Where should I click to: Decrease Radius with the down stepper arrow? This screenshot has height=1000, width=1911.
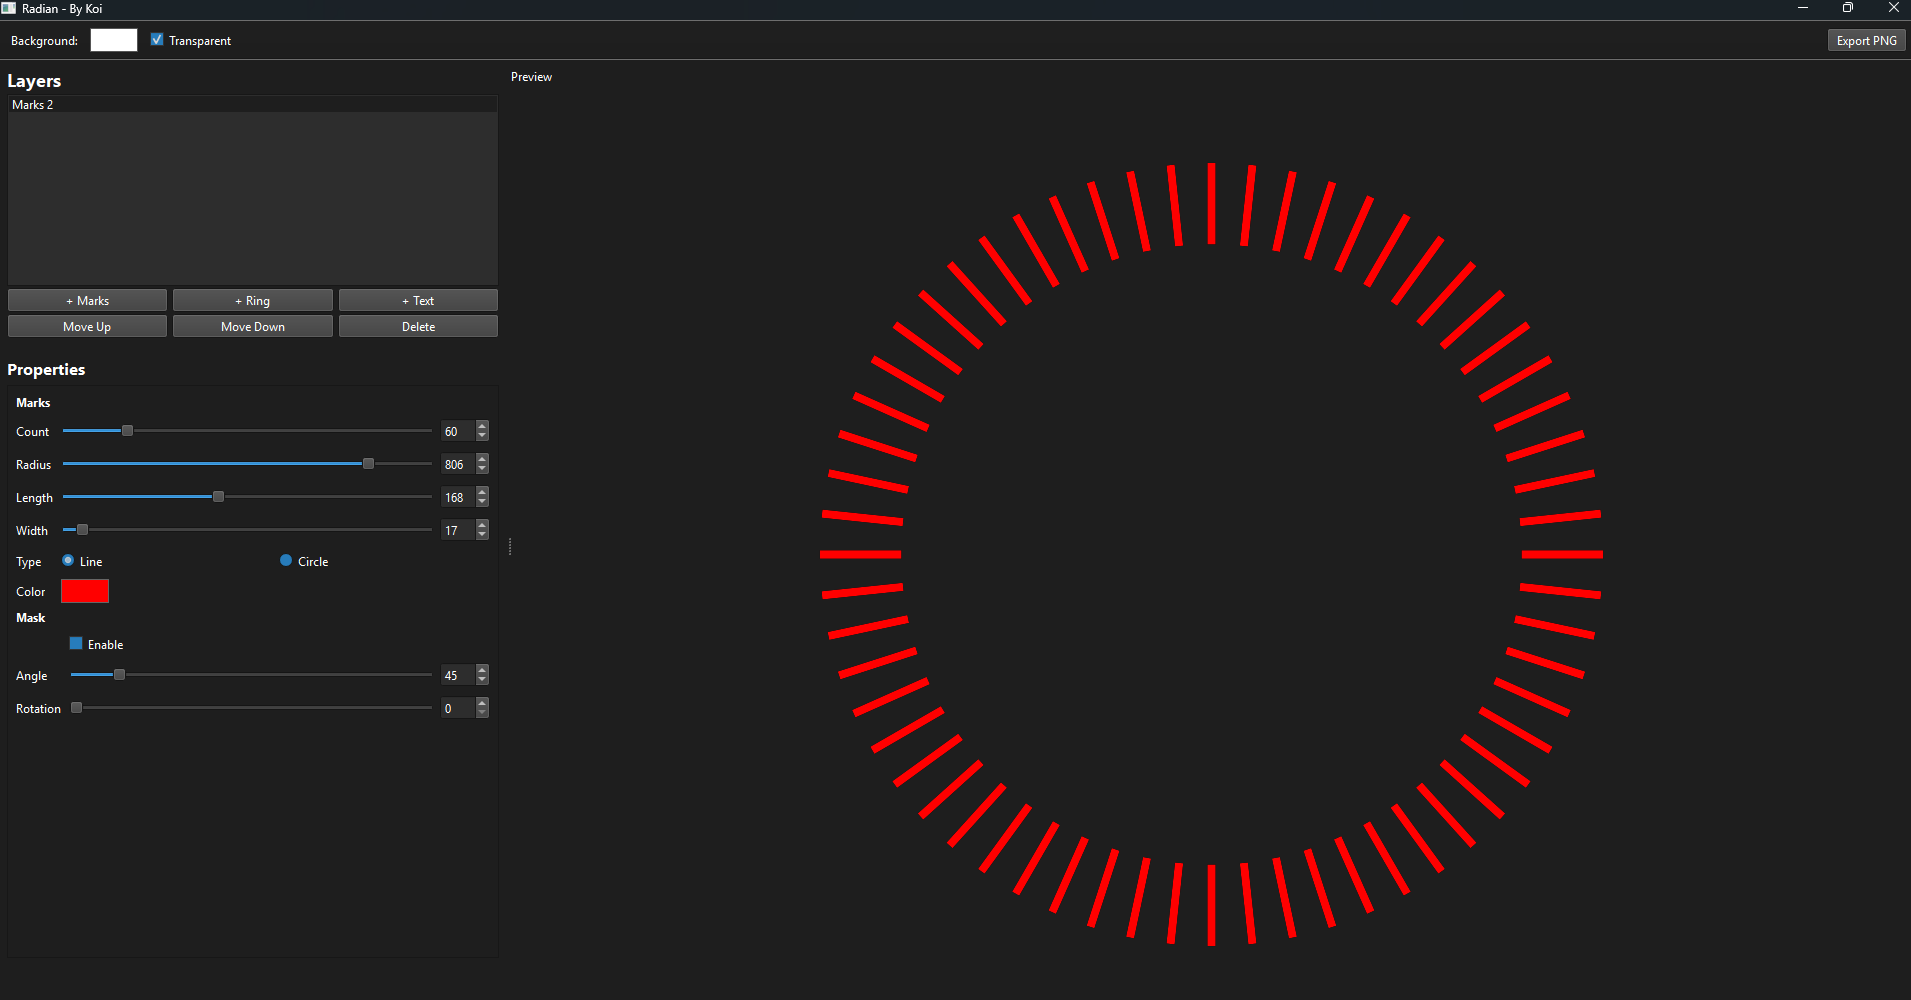[482, 469]
